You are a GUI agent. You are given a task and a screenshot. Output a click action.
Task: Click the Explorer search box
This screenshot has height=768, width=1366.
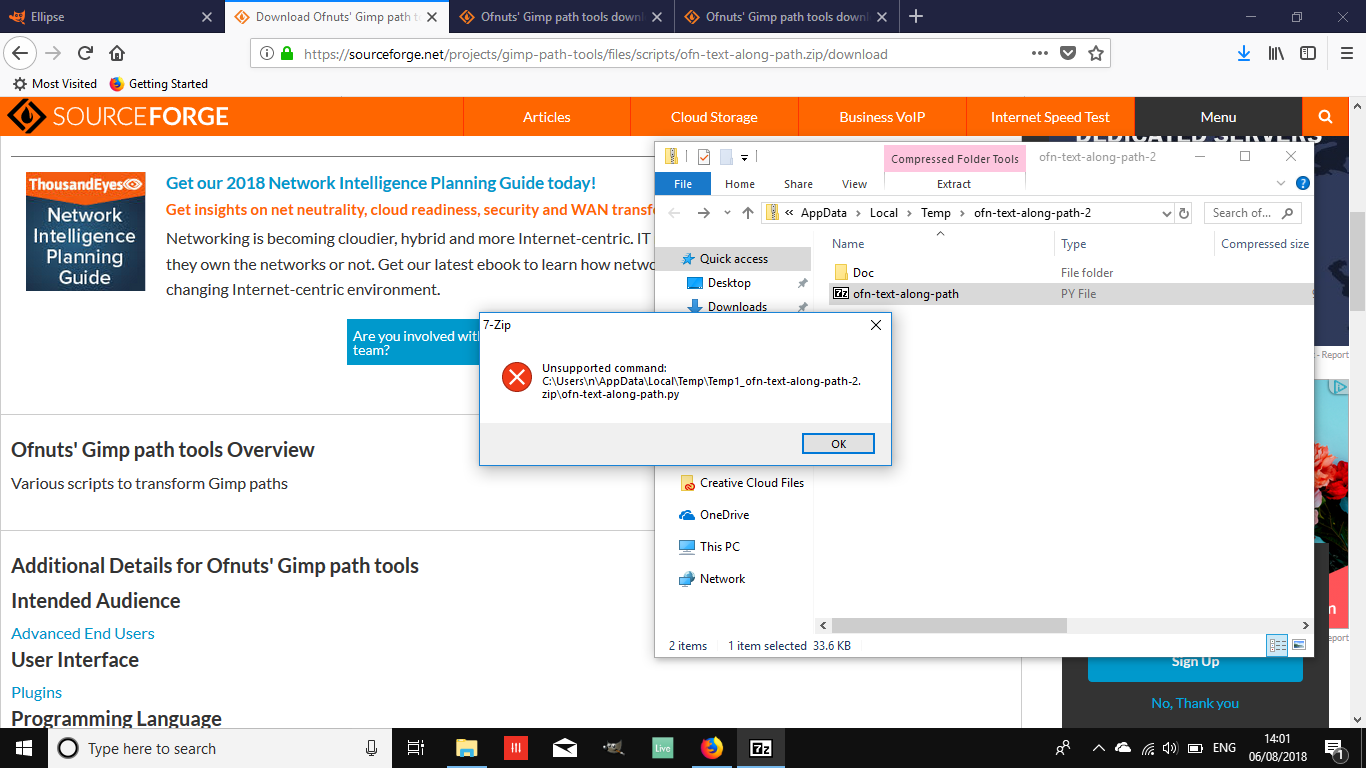[x=1253, y=213]
